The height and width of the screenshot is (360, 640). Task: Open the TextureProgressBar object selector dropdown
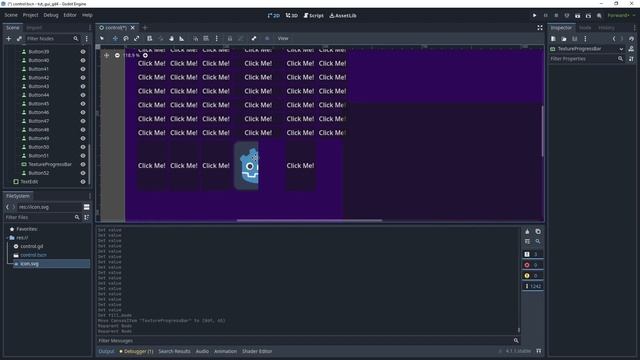[x=586, y=49]
